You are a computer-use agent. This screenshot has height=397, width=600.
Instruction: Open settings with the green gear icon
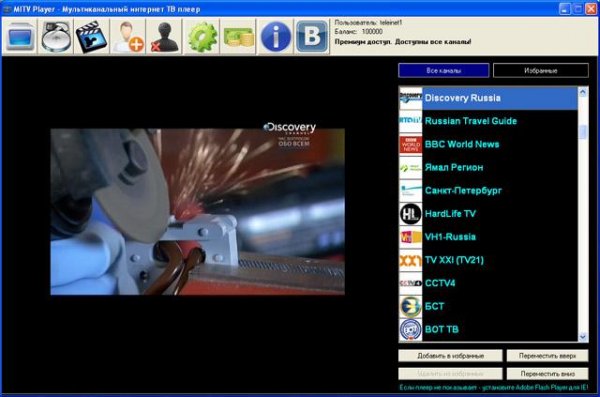click(202, 37)
